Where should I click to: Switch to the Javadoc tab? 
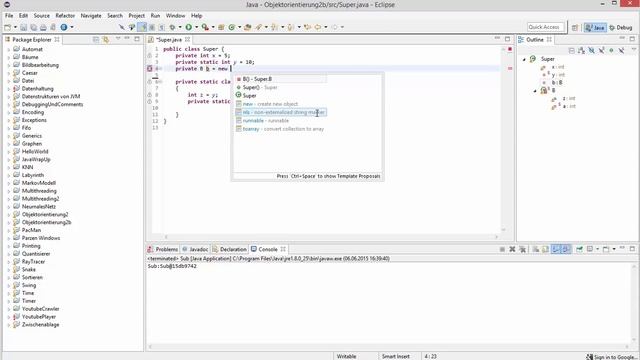196,249
